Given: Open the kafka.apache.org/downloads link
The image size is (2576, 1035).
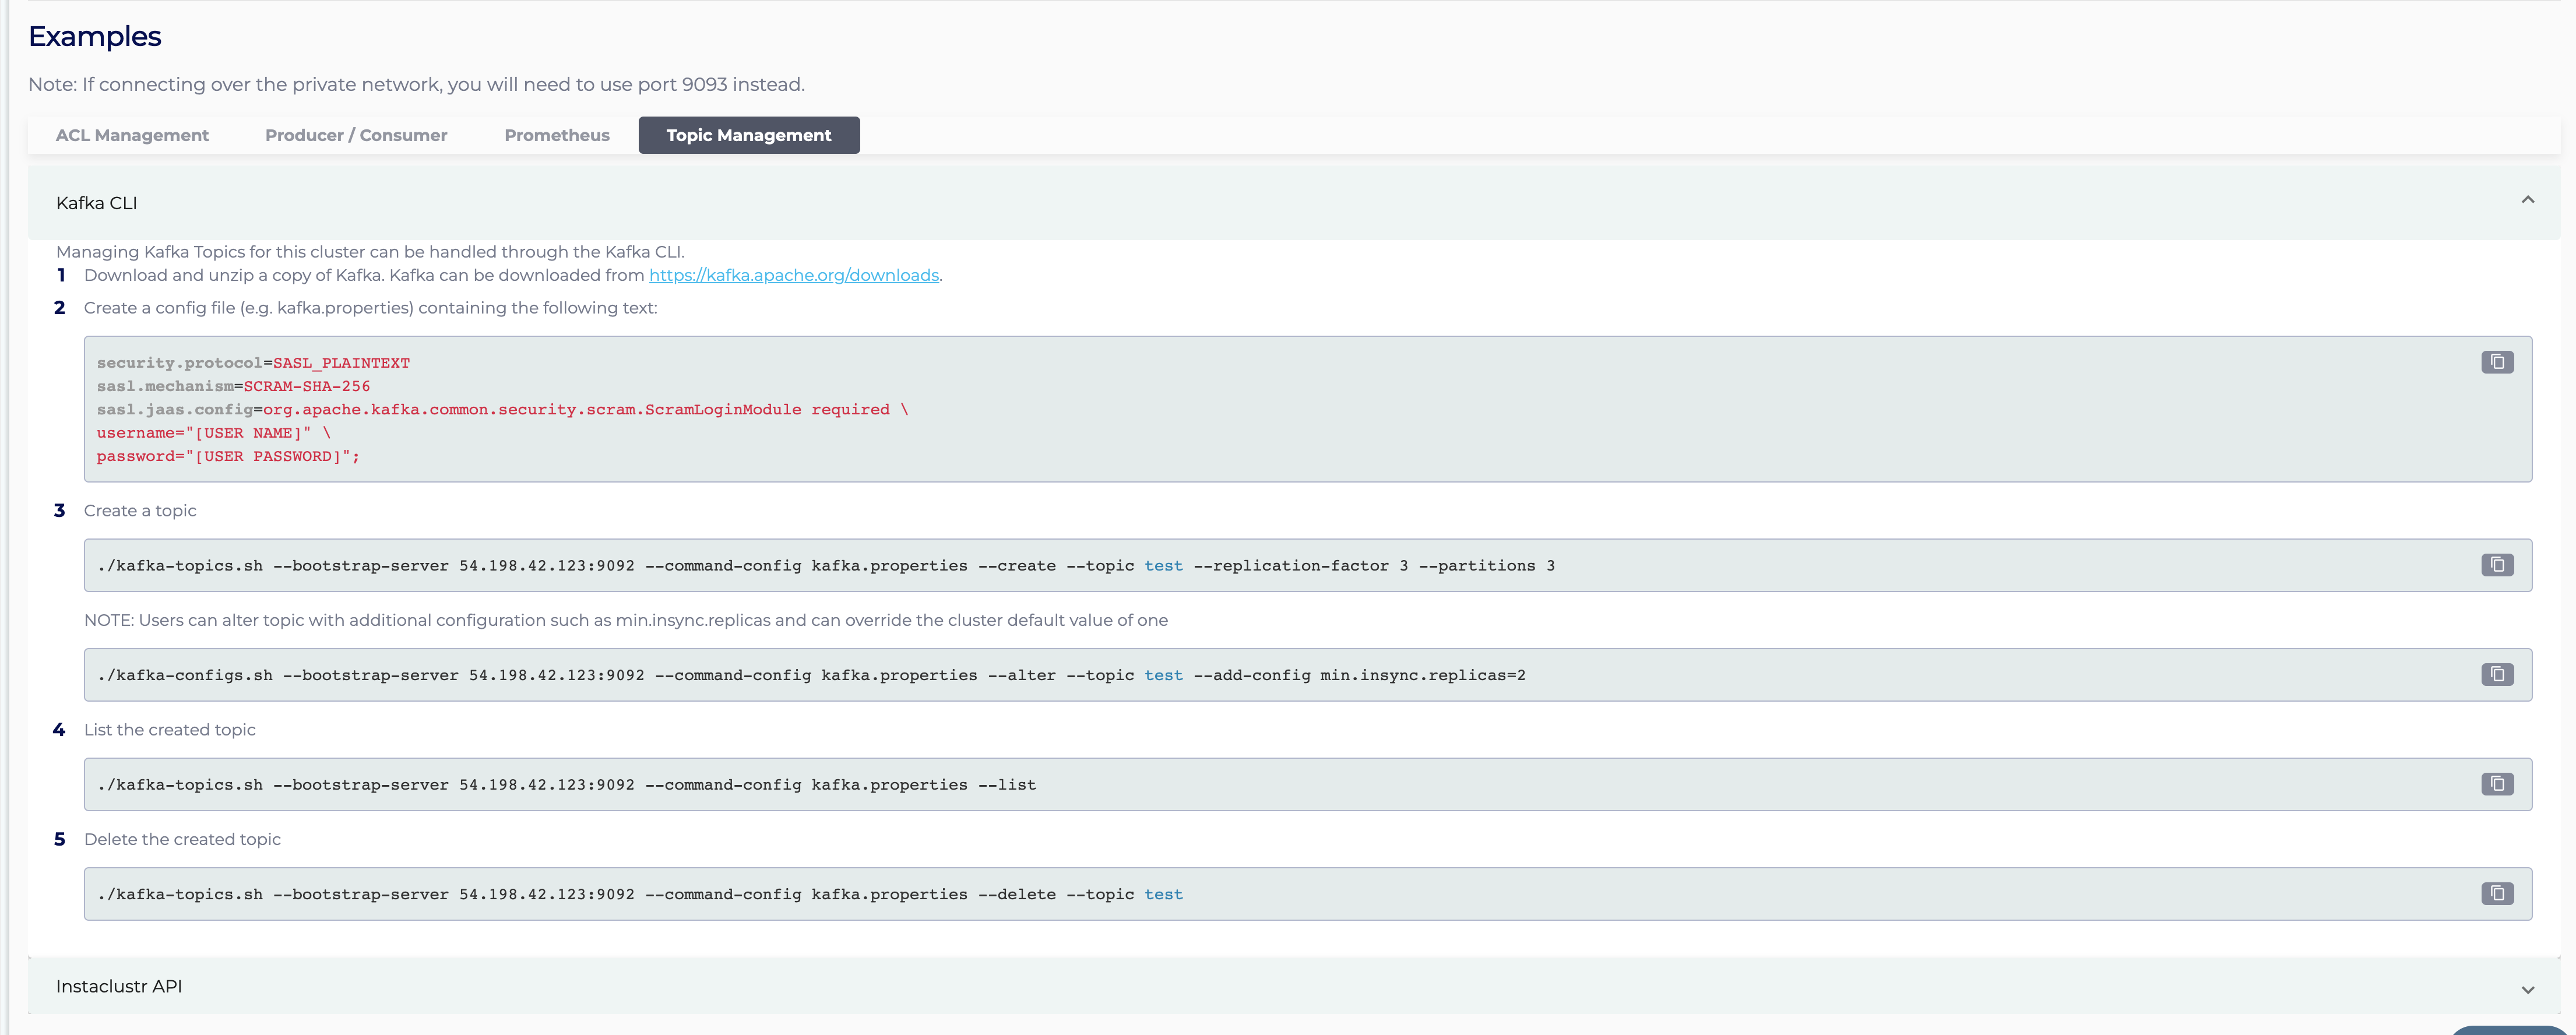Looking at the screenshot, I should [x=793, y=275].
